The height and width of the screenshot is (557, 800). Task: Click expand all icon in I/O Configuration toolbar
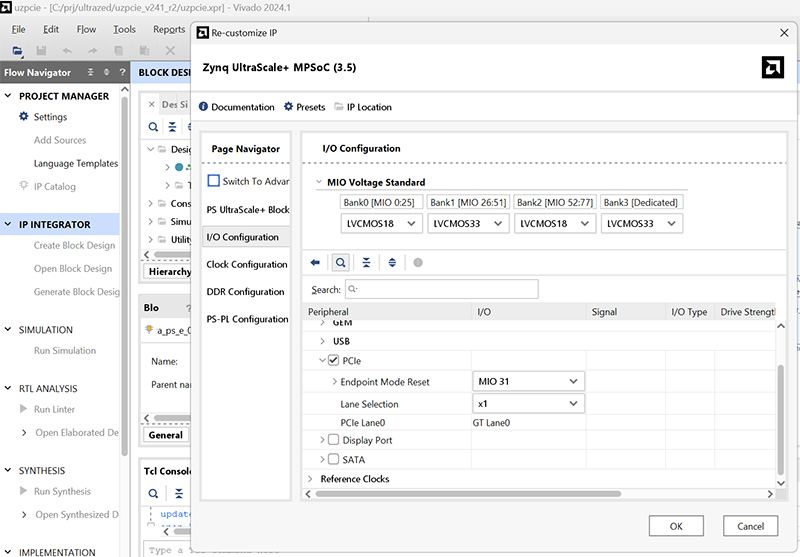[x=392, y=262]
